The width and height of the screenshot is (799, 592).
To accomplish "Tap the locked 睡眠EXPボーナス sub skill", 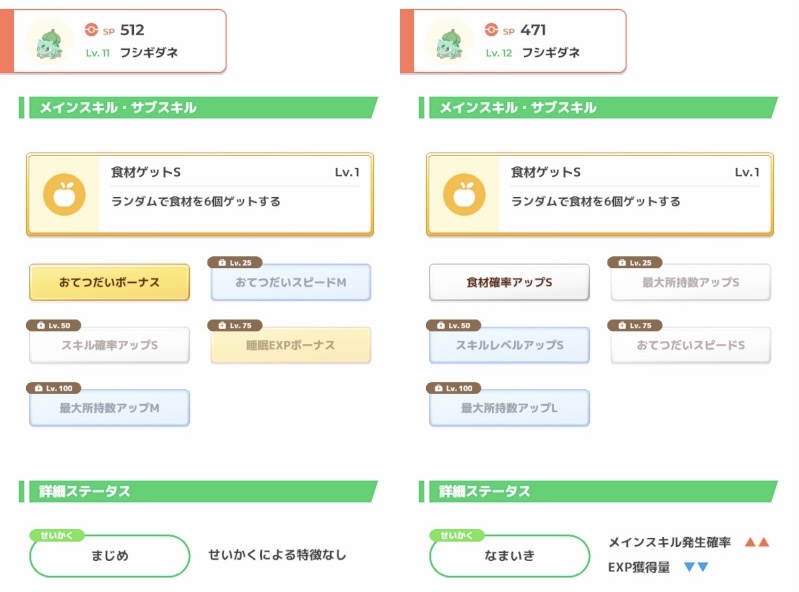I will click(x=290, y=345).
